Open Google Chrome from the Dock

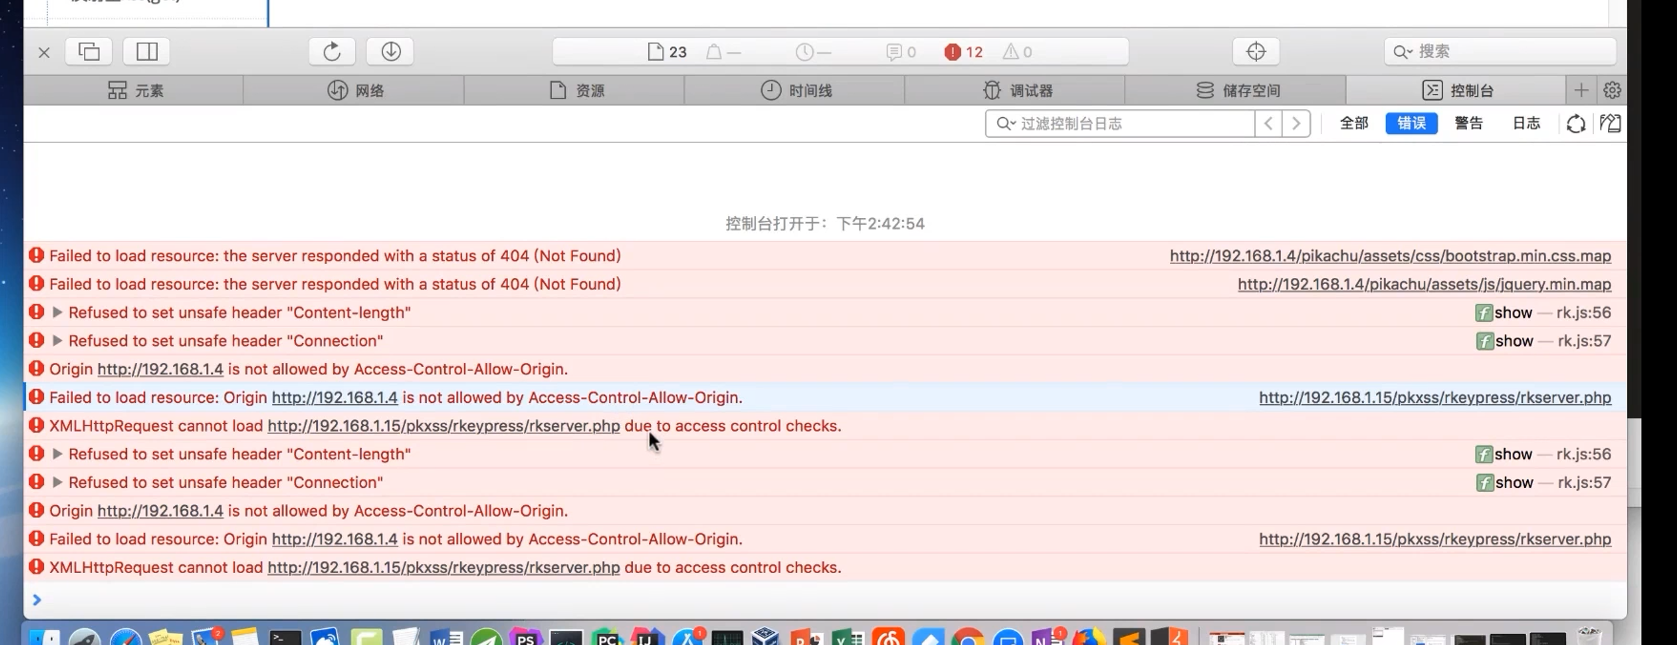967,636
